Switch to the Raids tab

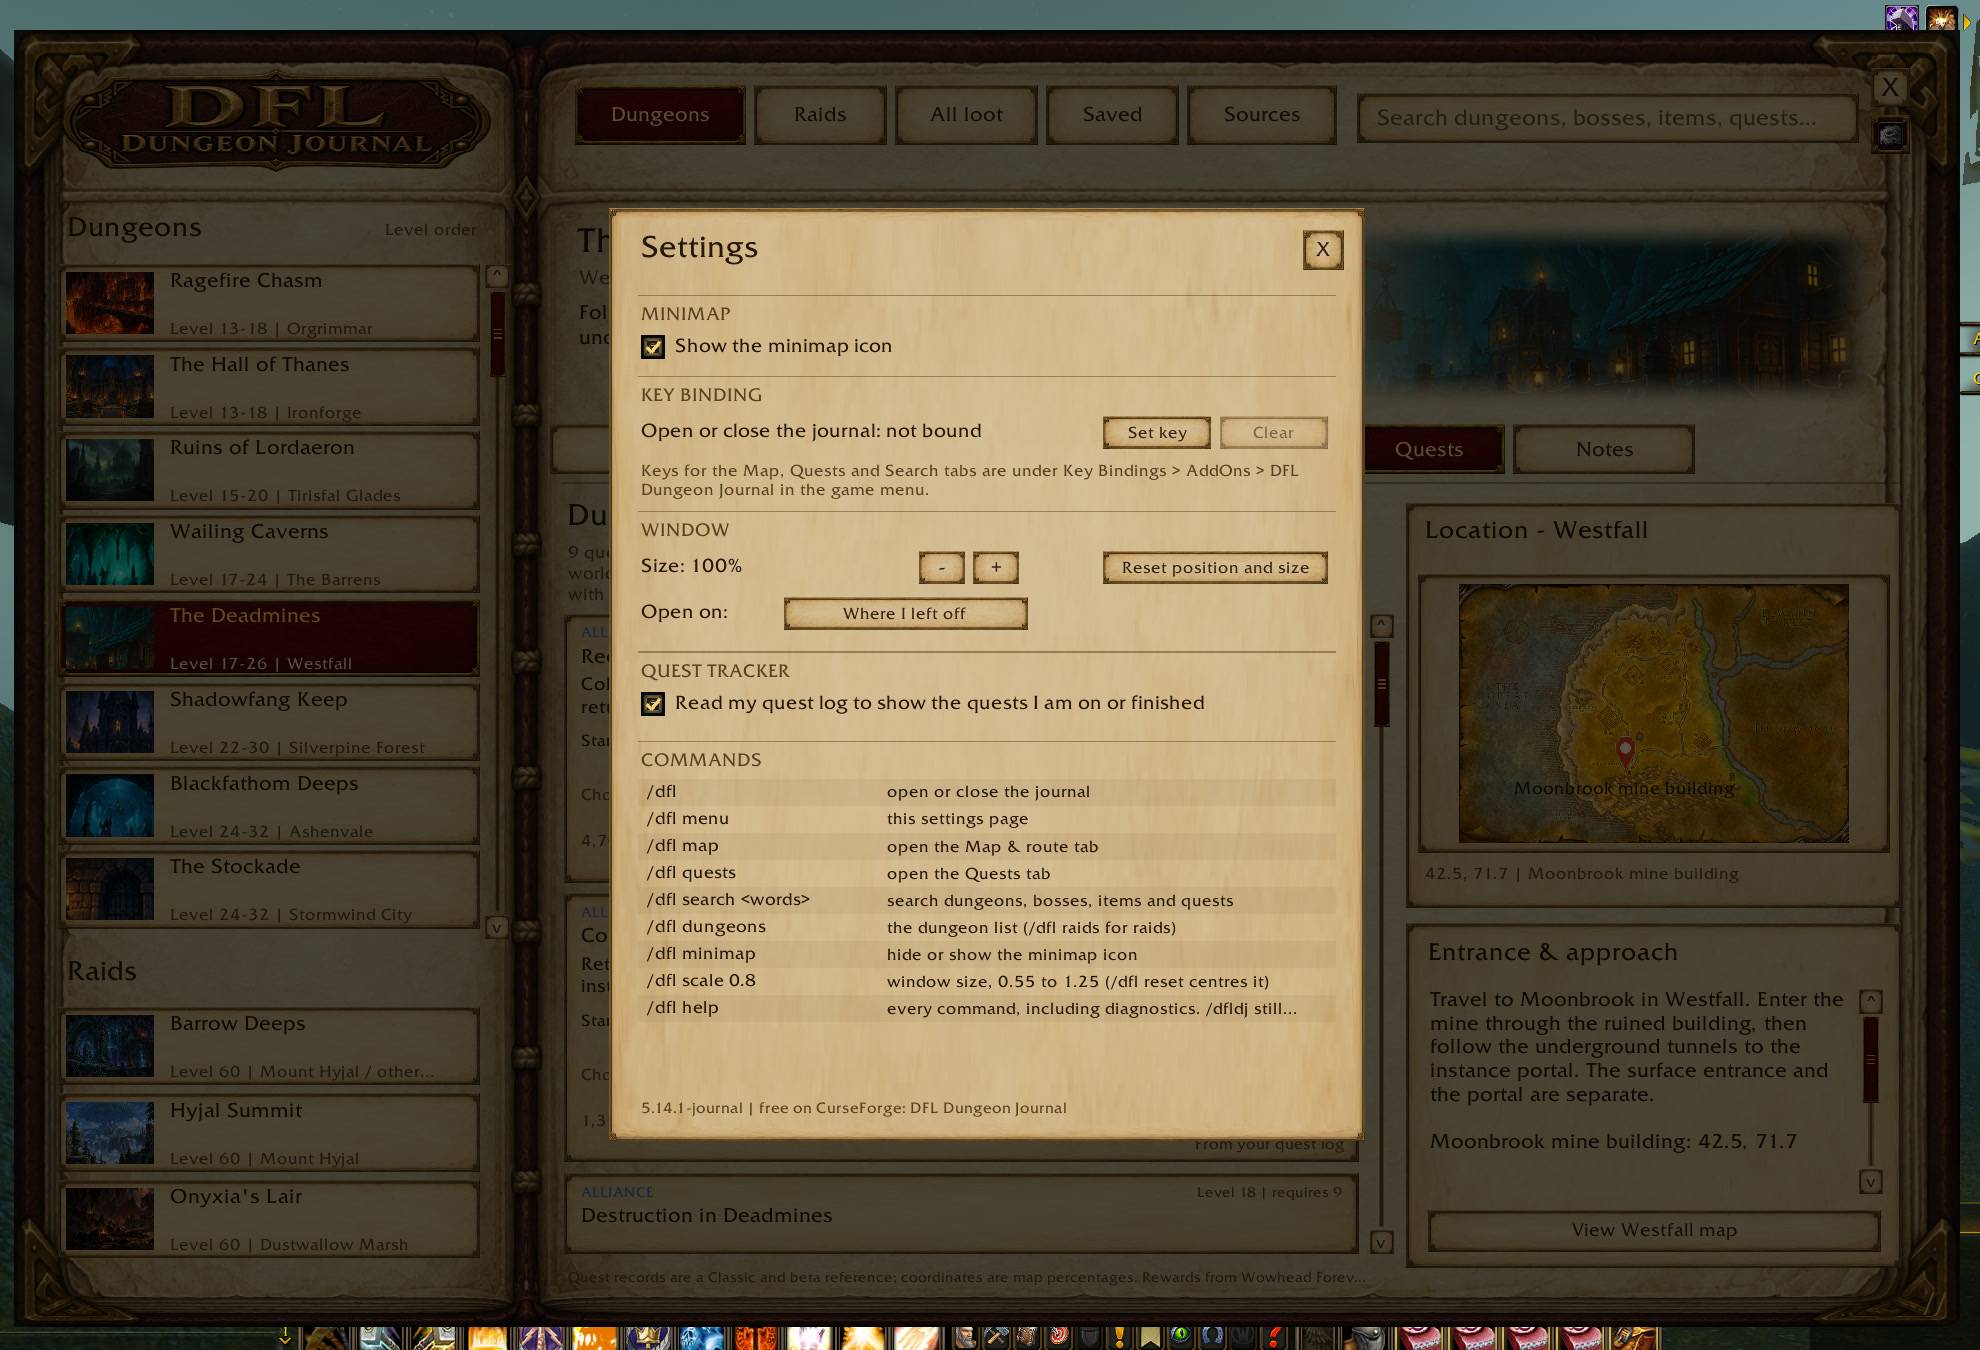(820, 115)
